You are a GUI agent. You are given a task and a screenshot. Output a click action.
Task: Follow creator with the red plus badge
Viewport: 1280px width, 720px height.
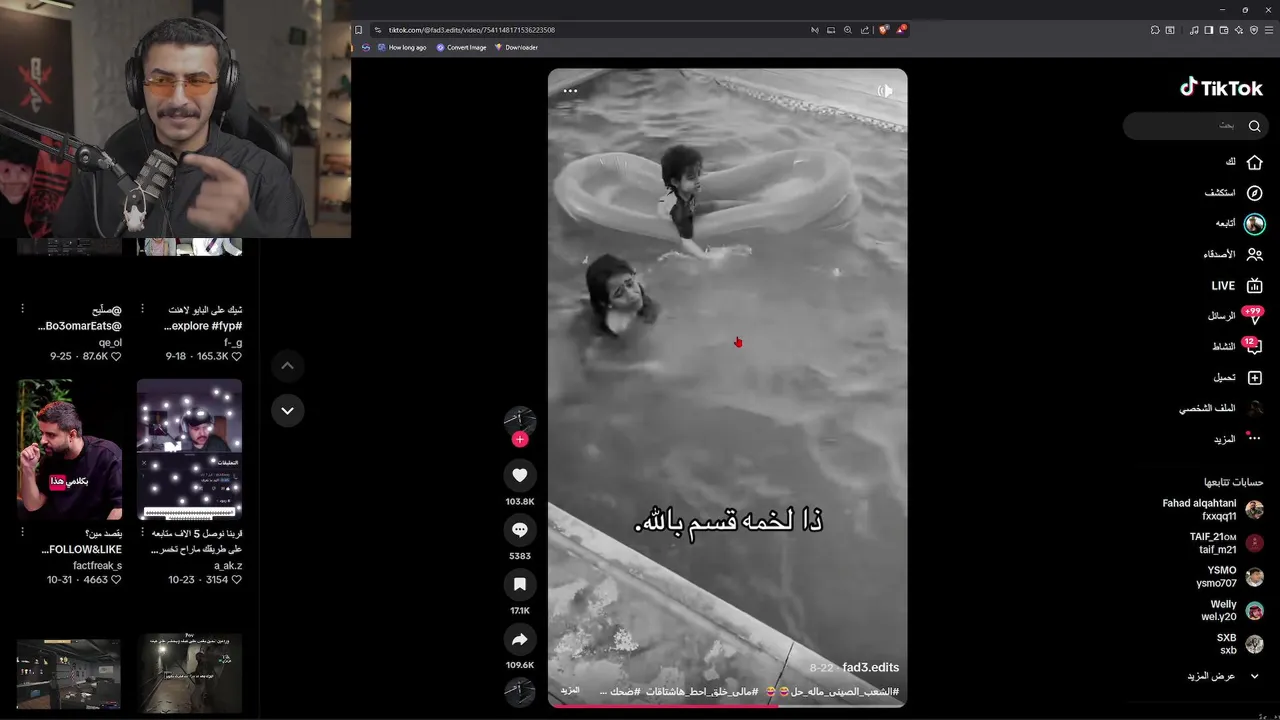click(519, 439)
